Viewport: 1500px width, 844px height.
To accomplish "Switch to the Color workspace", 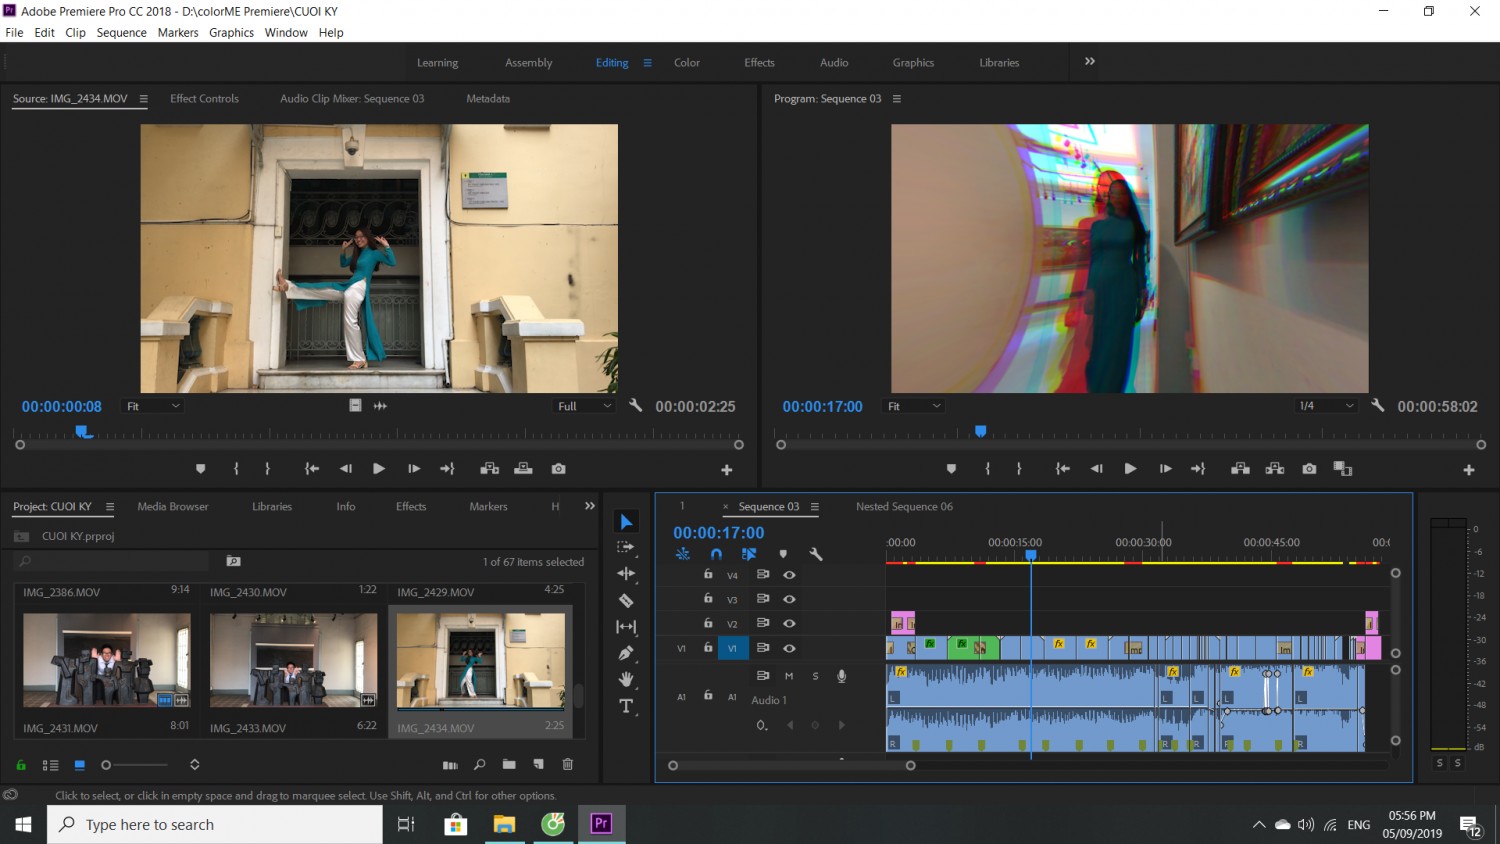I will pyautogui.click(x=687, y=62).
